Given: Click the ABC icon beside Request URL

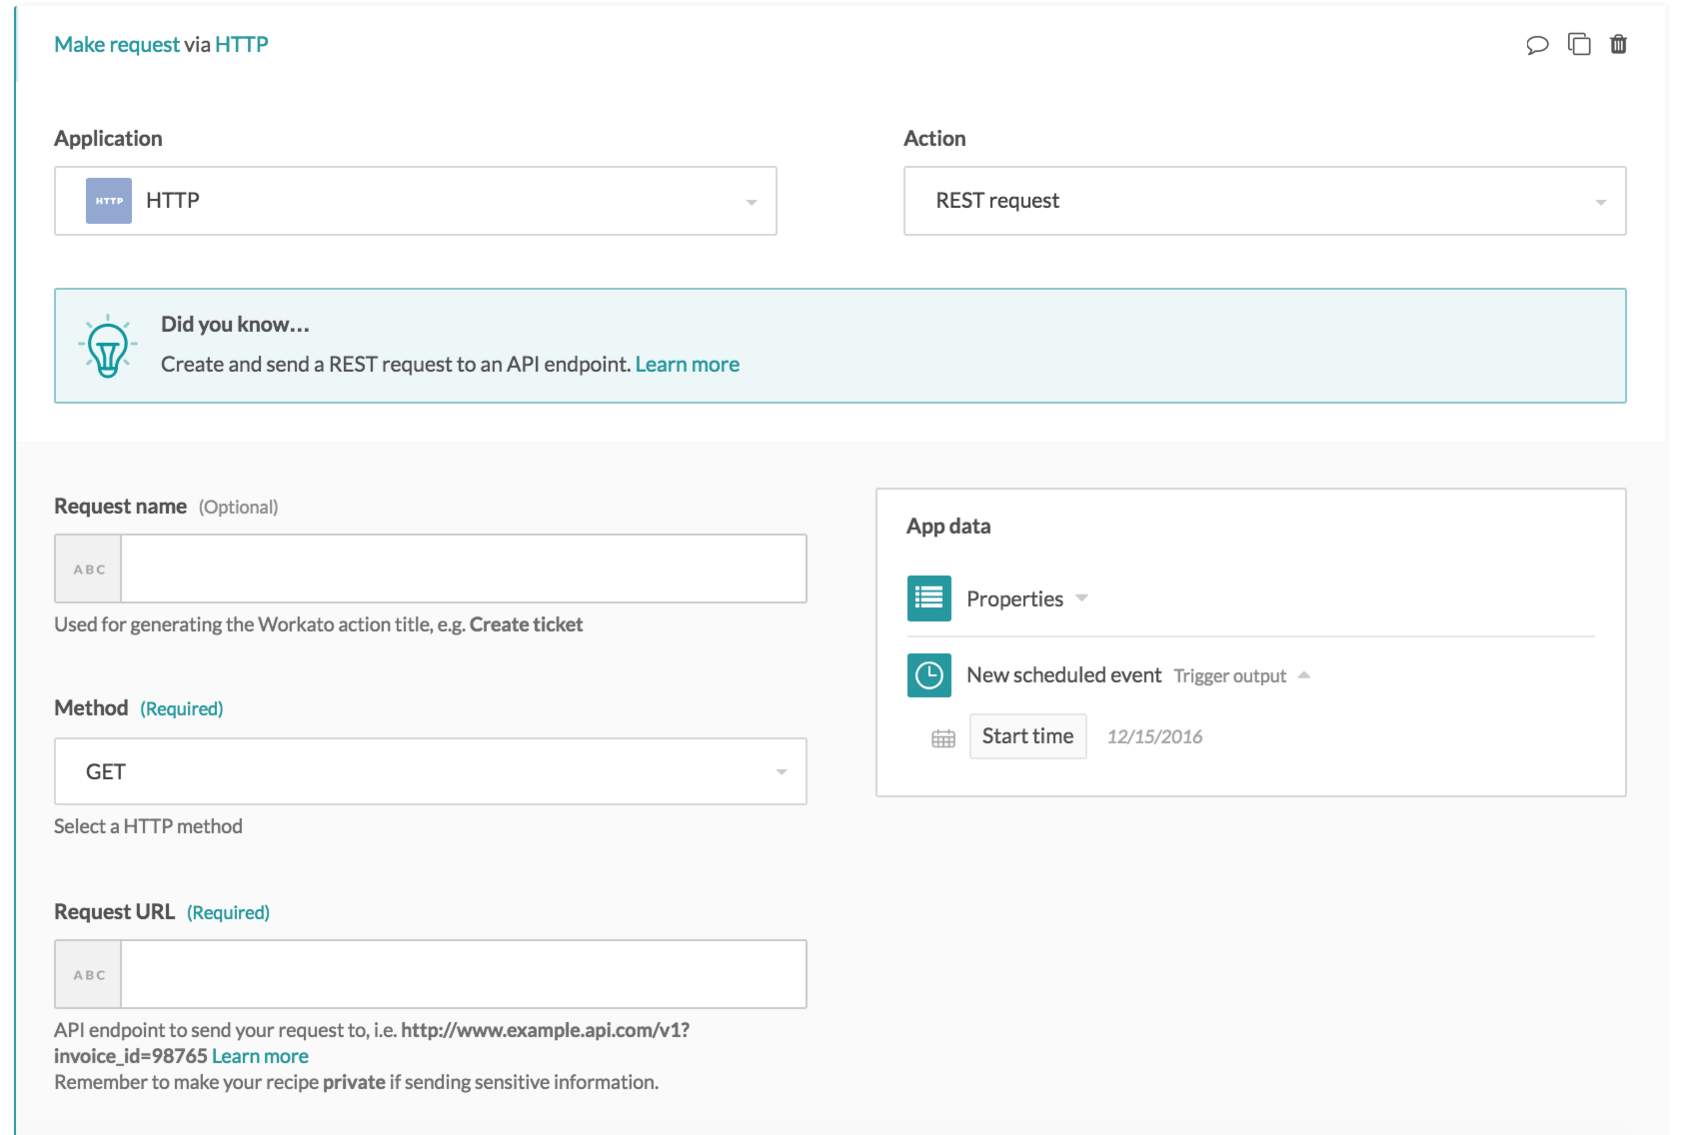Looking at the screenshot, I should (88, 973).
